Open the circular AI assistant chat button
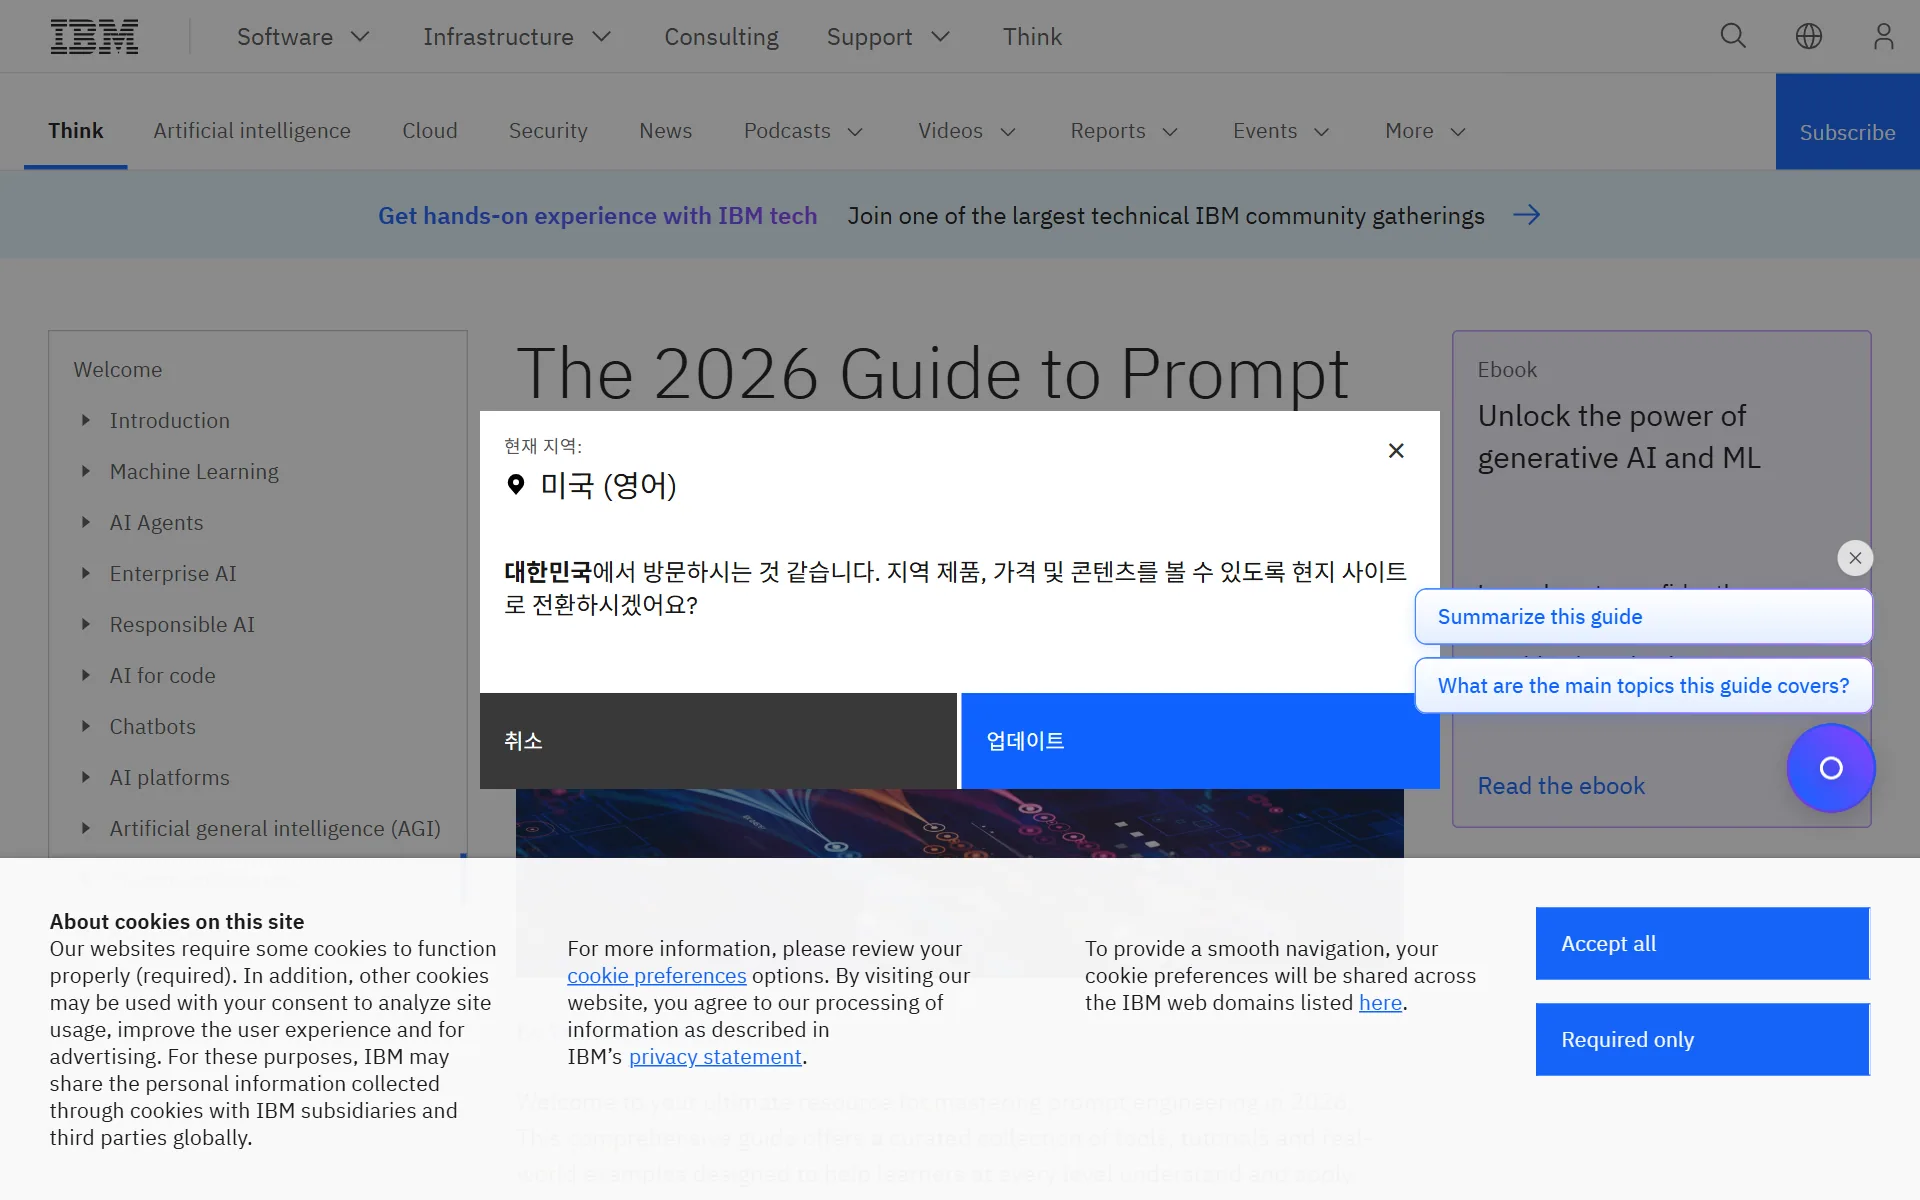This screenshot has height=1200, width=1920. (1831, 768)
